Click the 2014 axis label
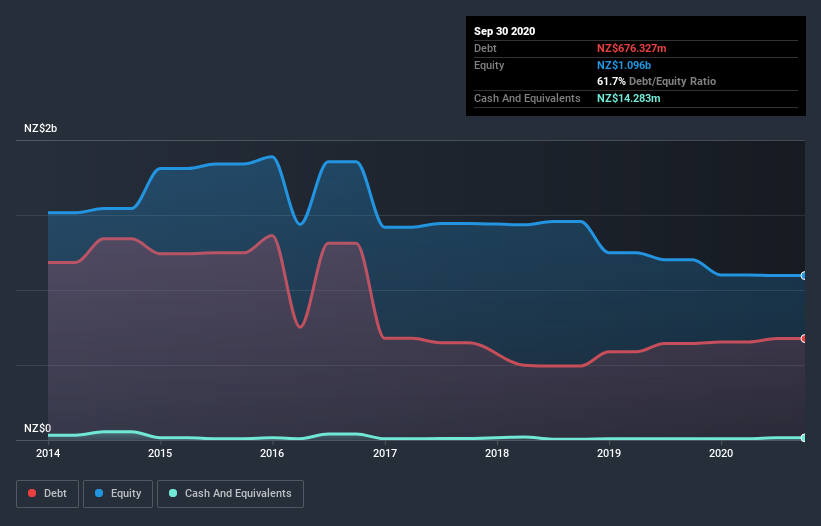The image size is (821, 526). [x=48, y=453]
